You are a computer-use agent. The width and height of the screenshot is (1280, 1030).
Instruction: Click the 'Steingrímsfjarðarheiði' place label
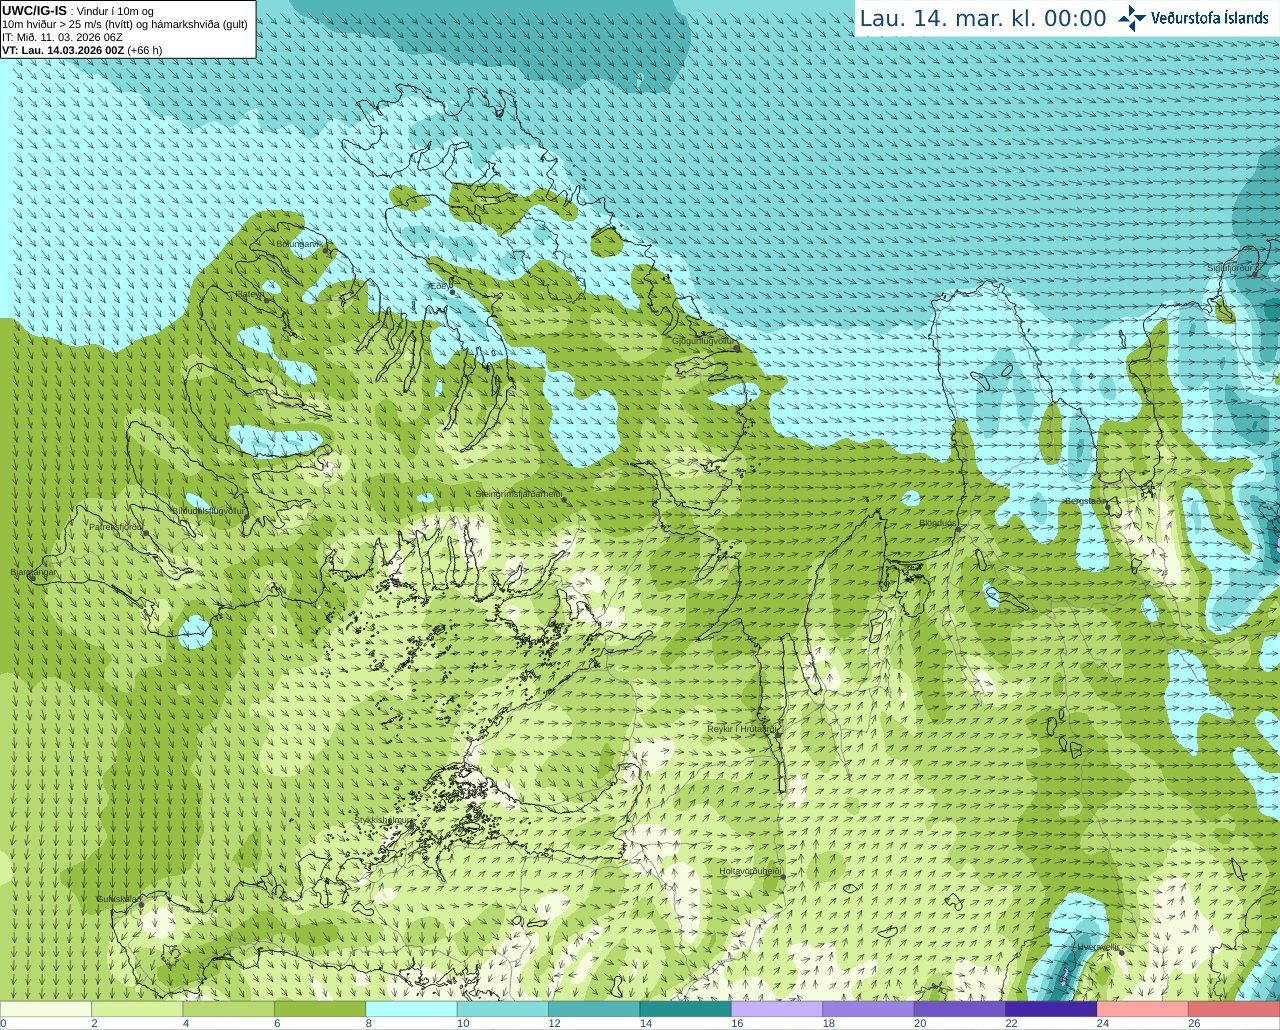(x=518, y=494)
